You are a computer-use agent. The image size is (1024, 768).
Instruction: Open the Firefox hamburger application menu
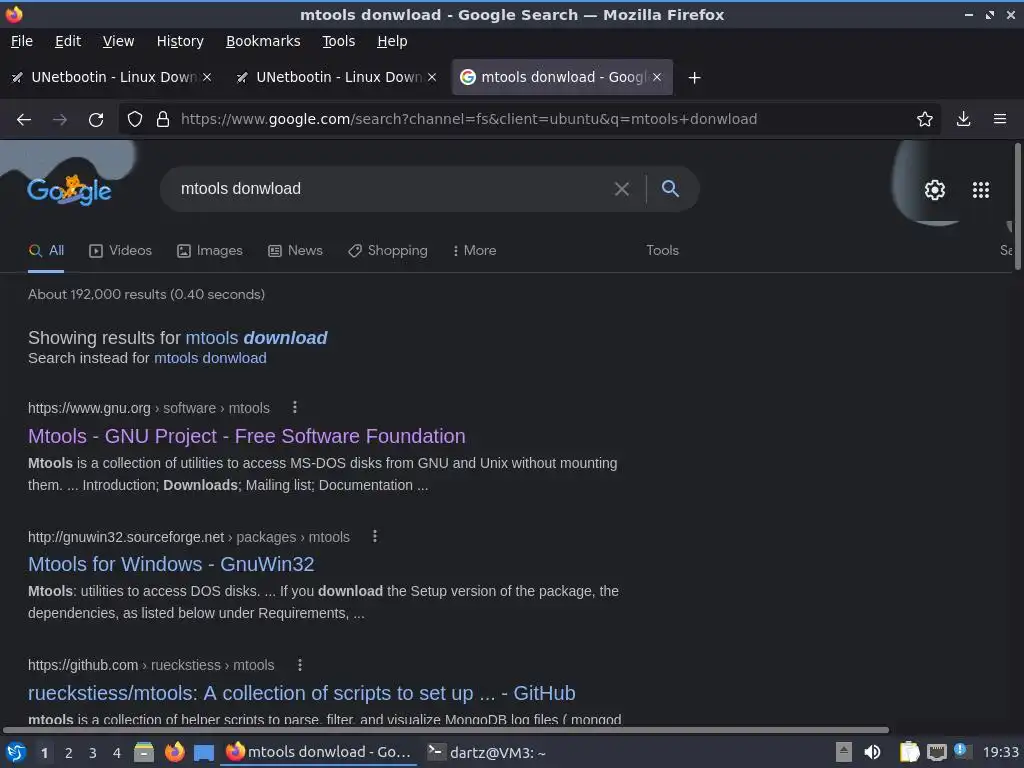click(1000, 119)
